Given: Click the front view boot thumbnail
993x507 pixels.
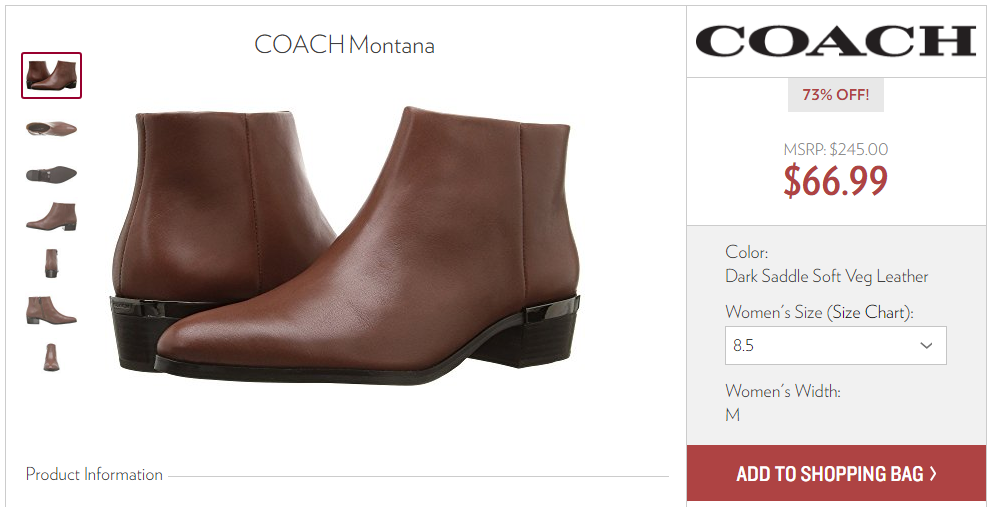Looking at the screenshot, I should [51, 357].
